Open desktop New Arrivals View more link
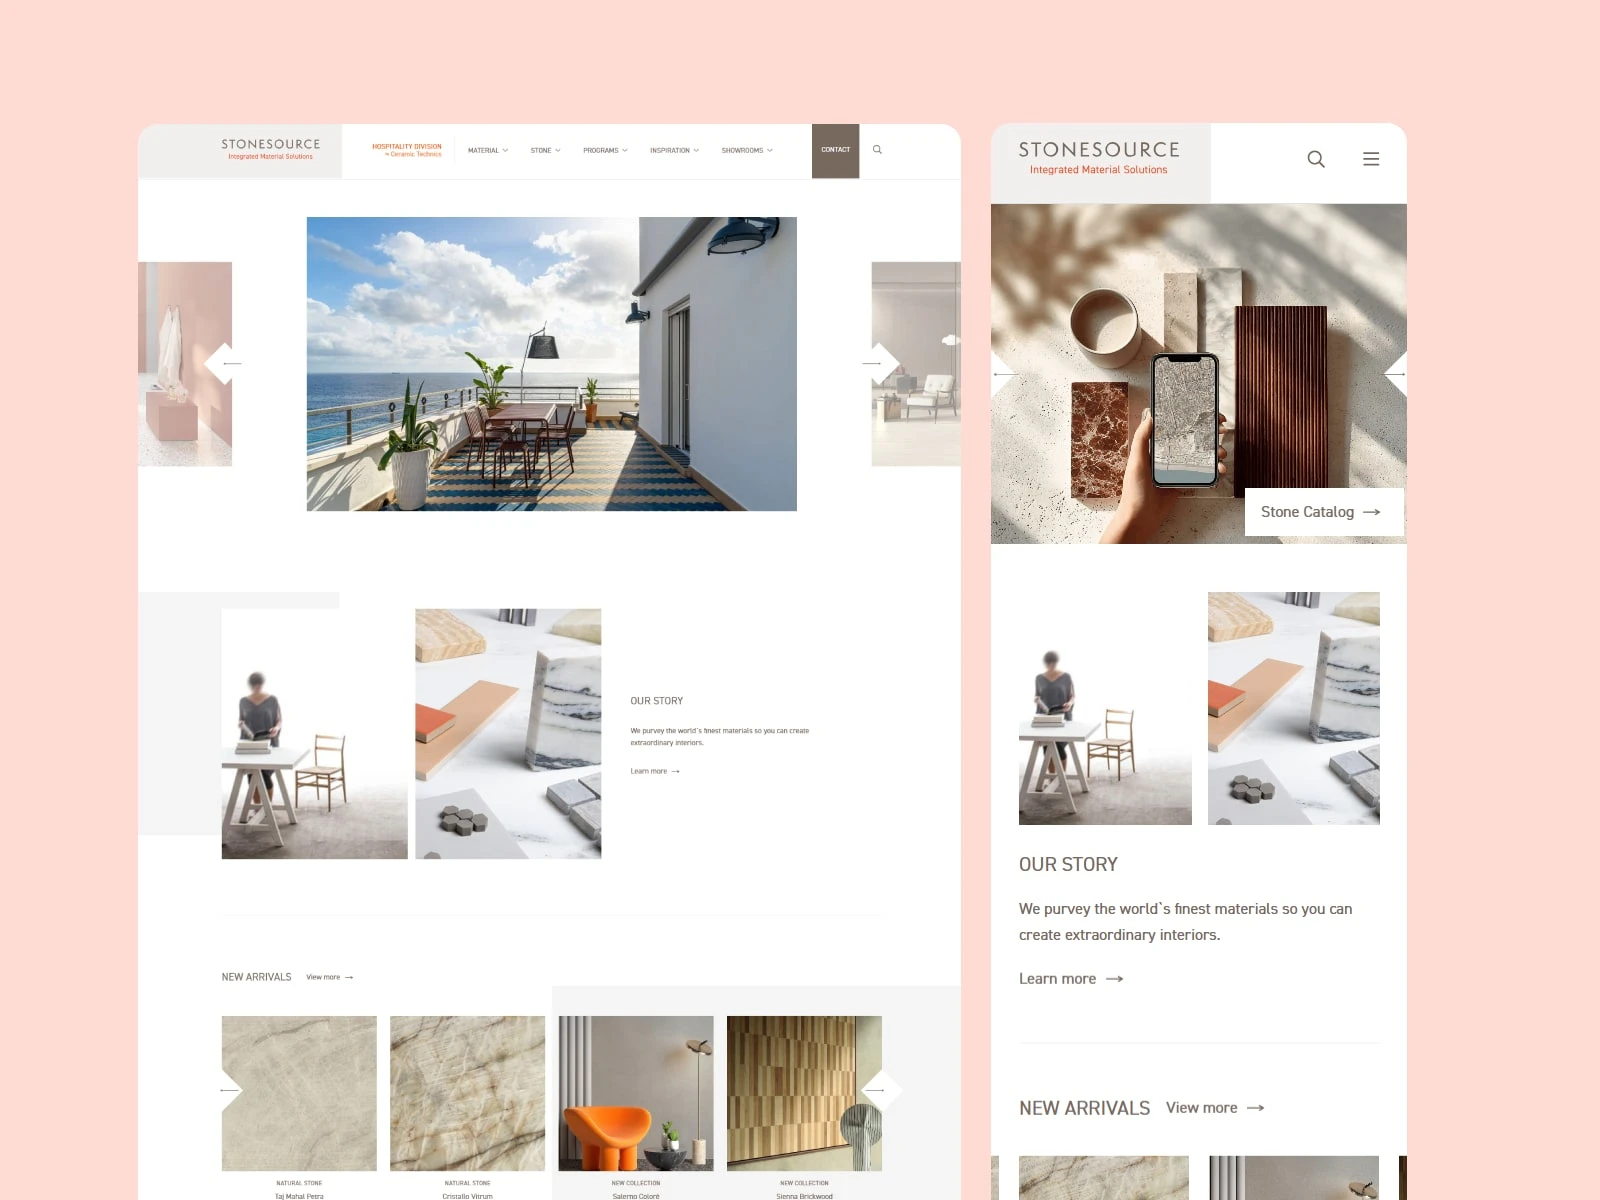The height and width of the screenshot is (1200, 1600). (330, 977)
